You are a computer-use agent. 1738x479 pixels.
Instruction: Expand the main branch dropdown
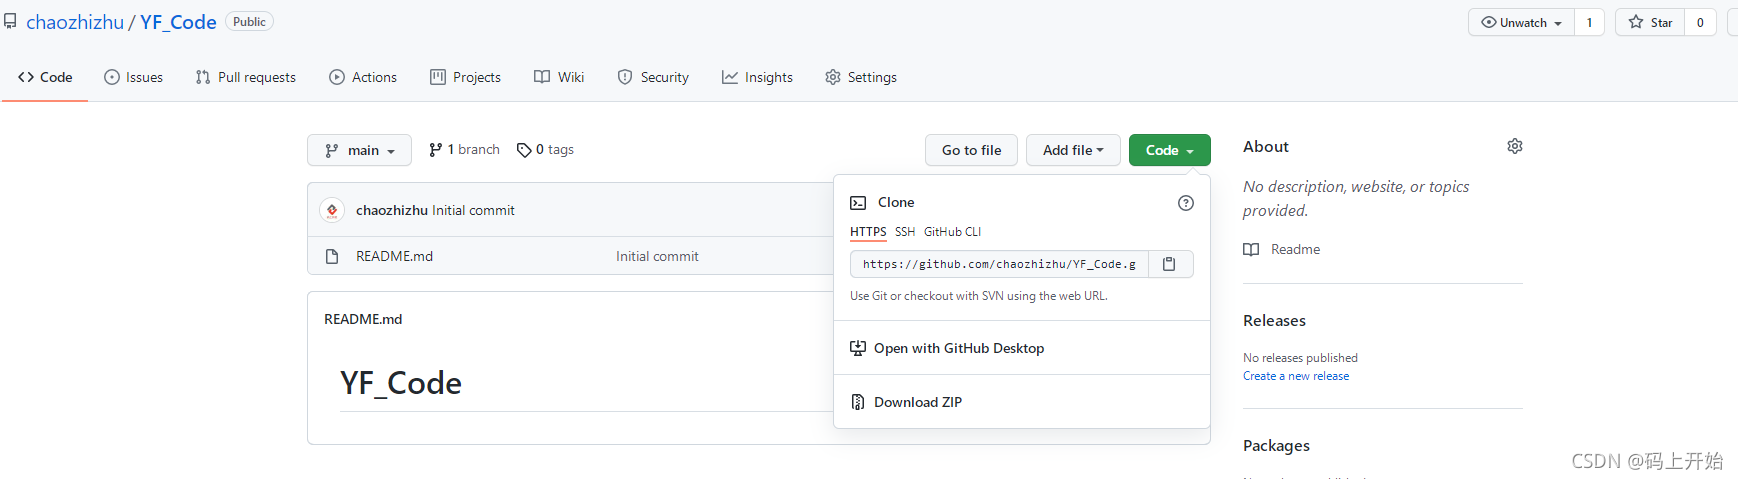[x=359, y=150]
